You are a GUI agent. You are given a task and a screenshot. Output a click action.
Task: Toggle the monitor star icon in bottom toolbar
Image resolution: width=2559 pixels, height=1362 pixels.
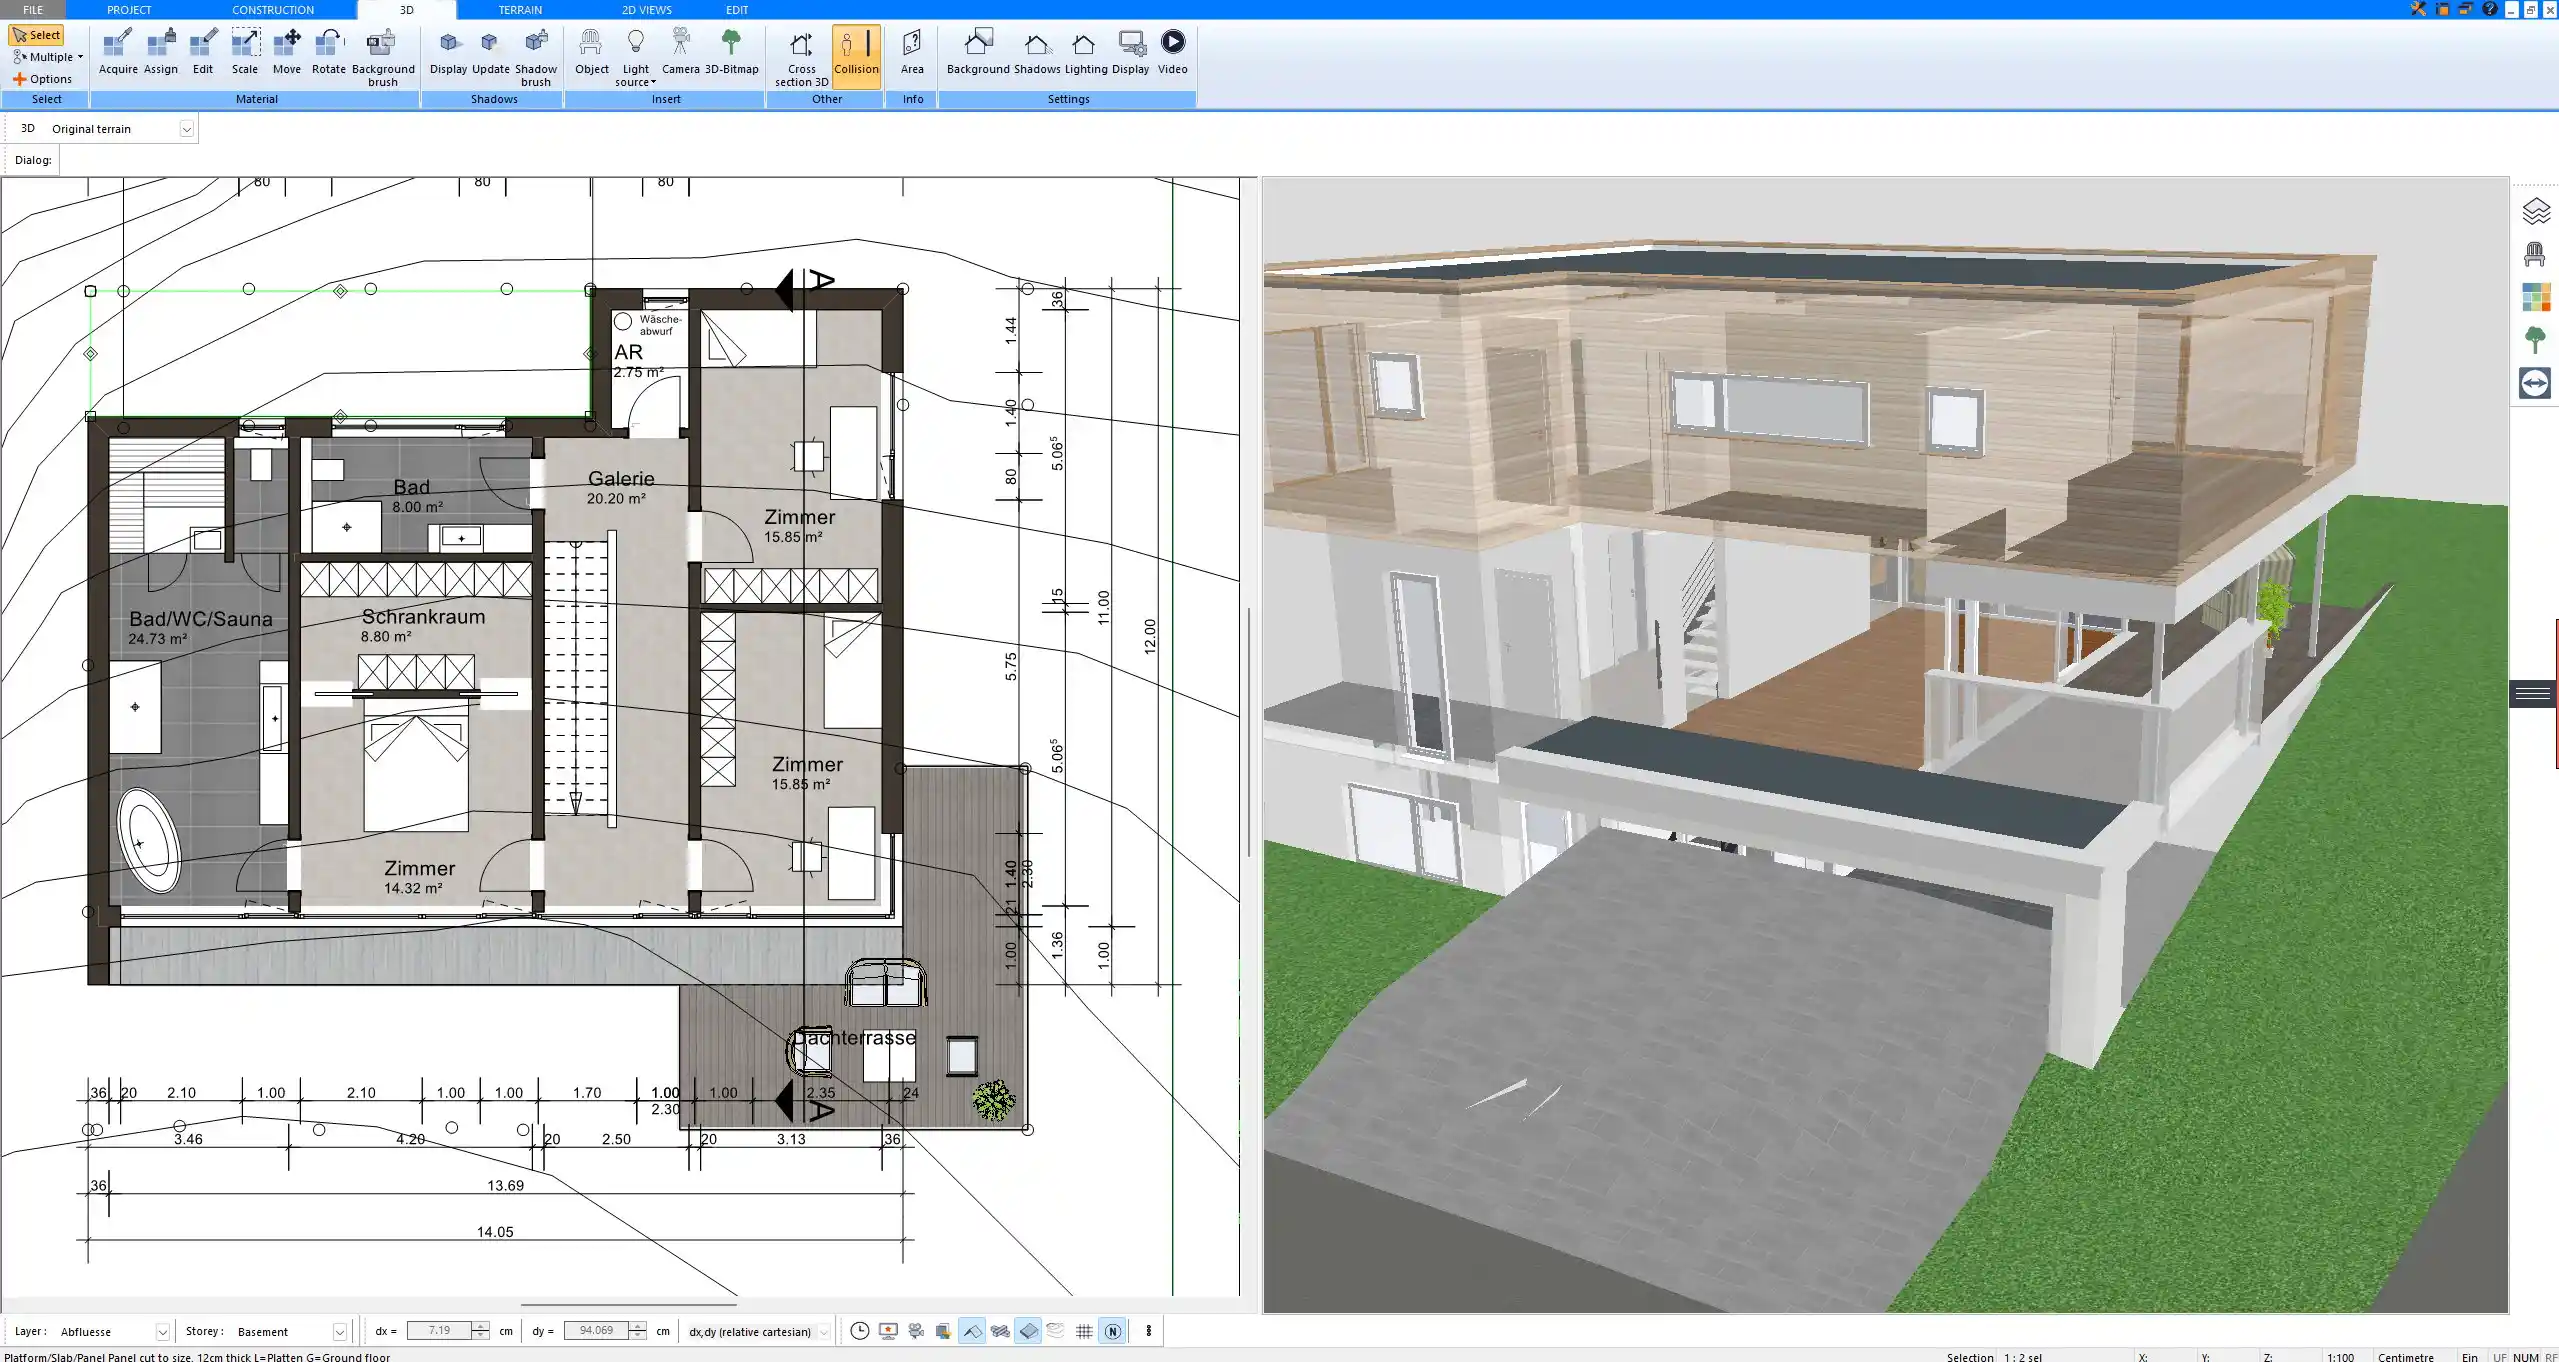click(888, 1331)
